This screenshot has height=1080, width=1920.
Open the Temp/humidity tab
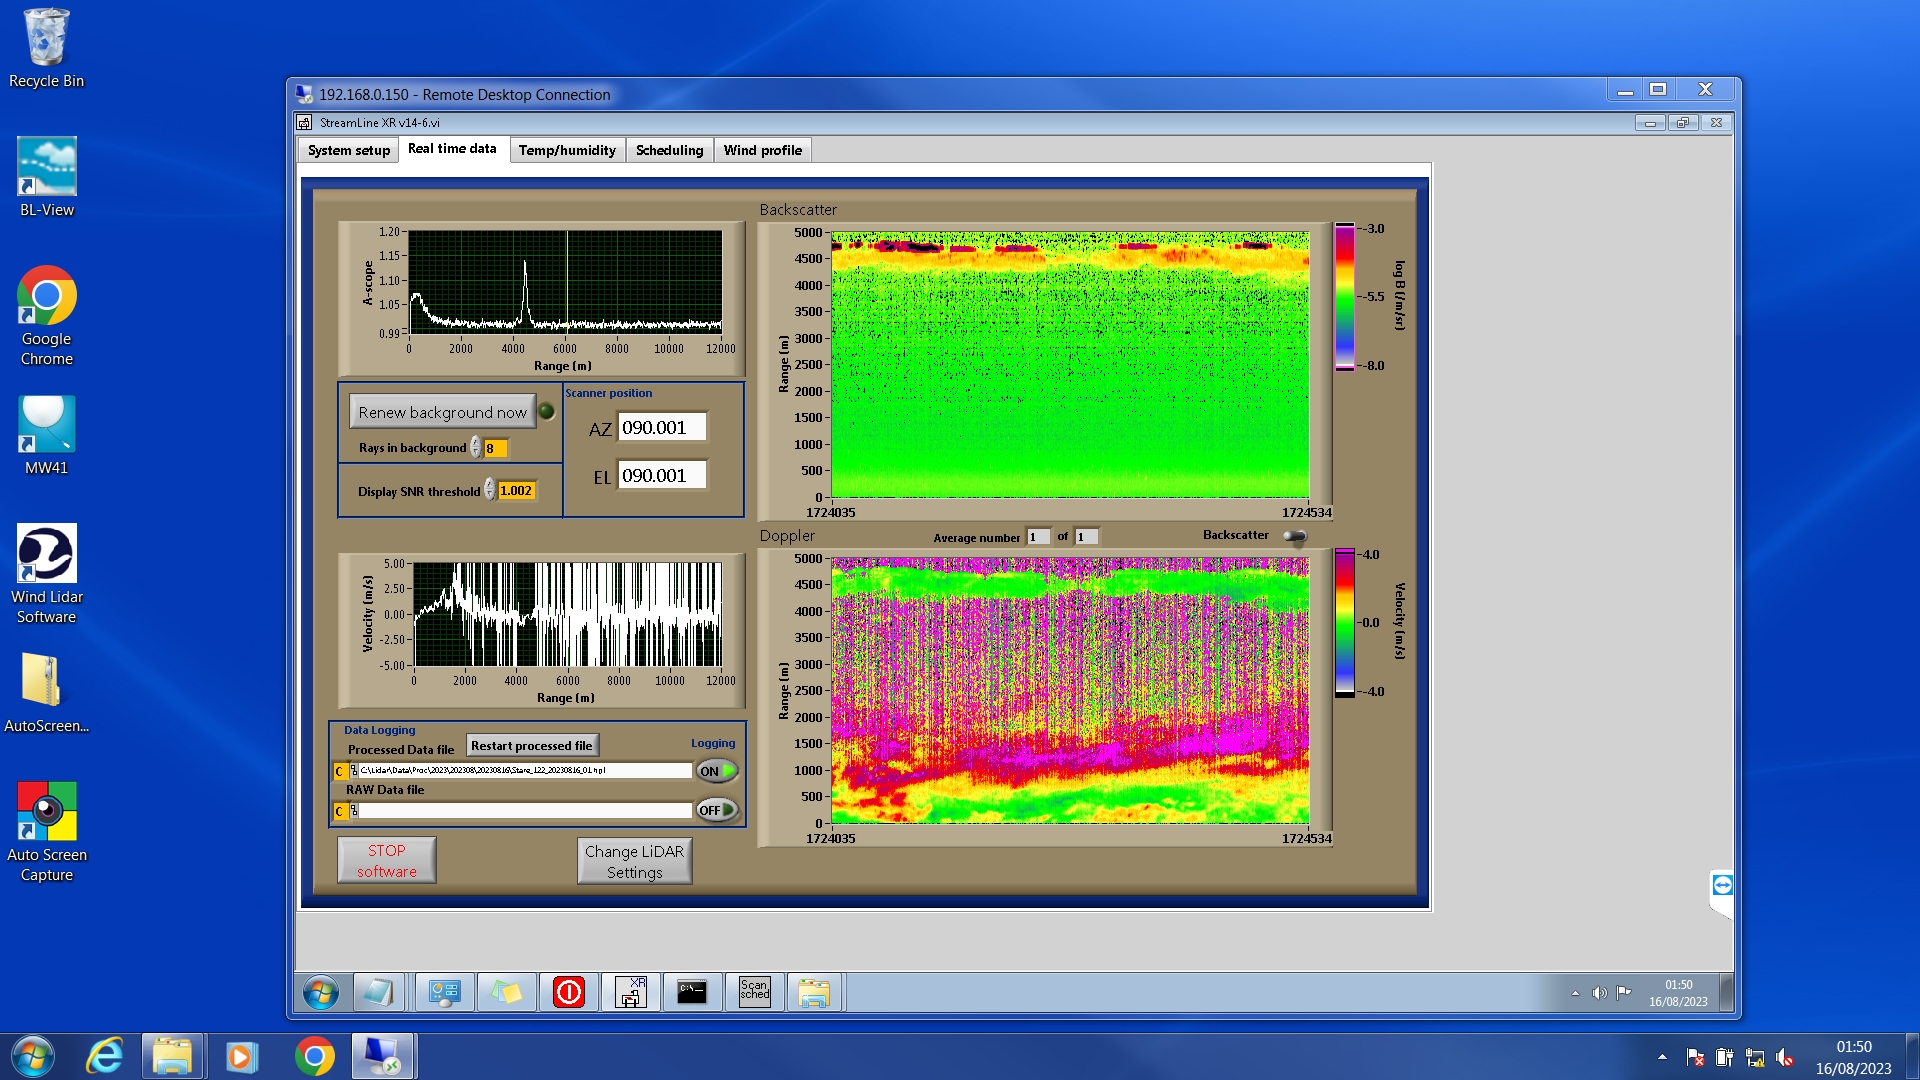click(566, 150)
